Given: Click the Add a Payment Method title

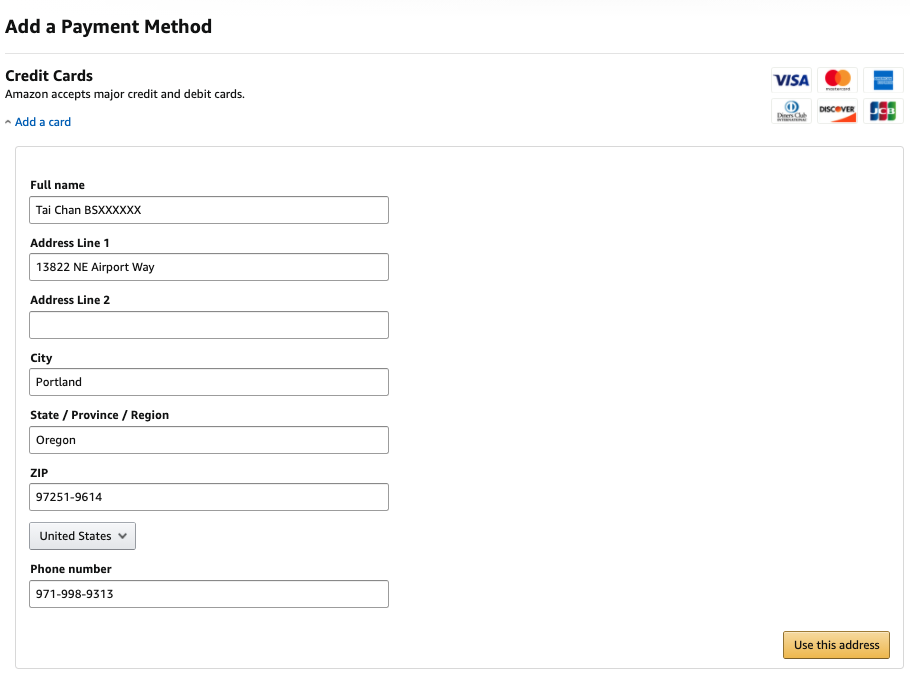Looking at the screenshot, I should (x=108, y=27).
